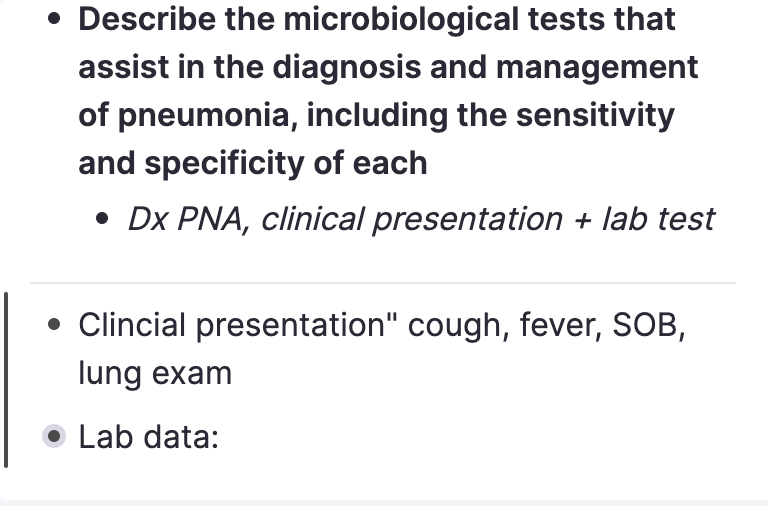The image size is (768, 506).
Task: Click the vertical bar left of notes
Action: (5, 380)
